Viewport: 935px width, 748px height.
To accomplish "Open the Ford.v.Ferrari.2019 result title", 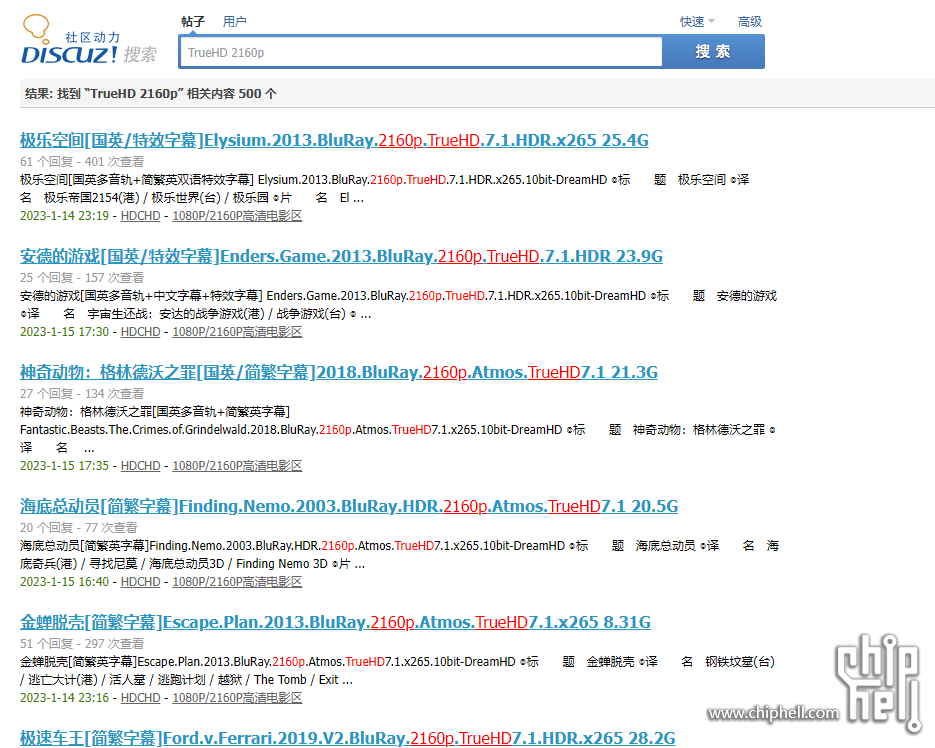I will pos(348,738).
